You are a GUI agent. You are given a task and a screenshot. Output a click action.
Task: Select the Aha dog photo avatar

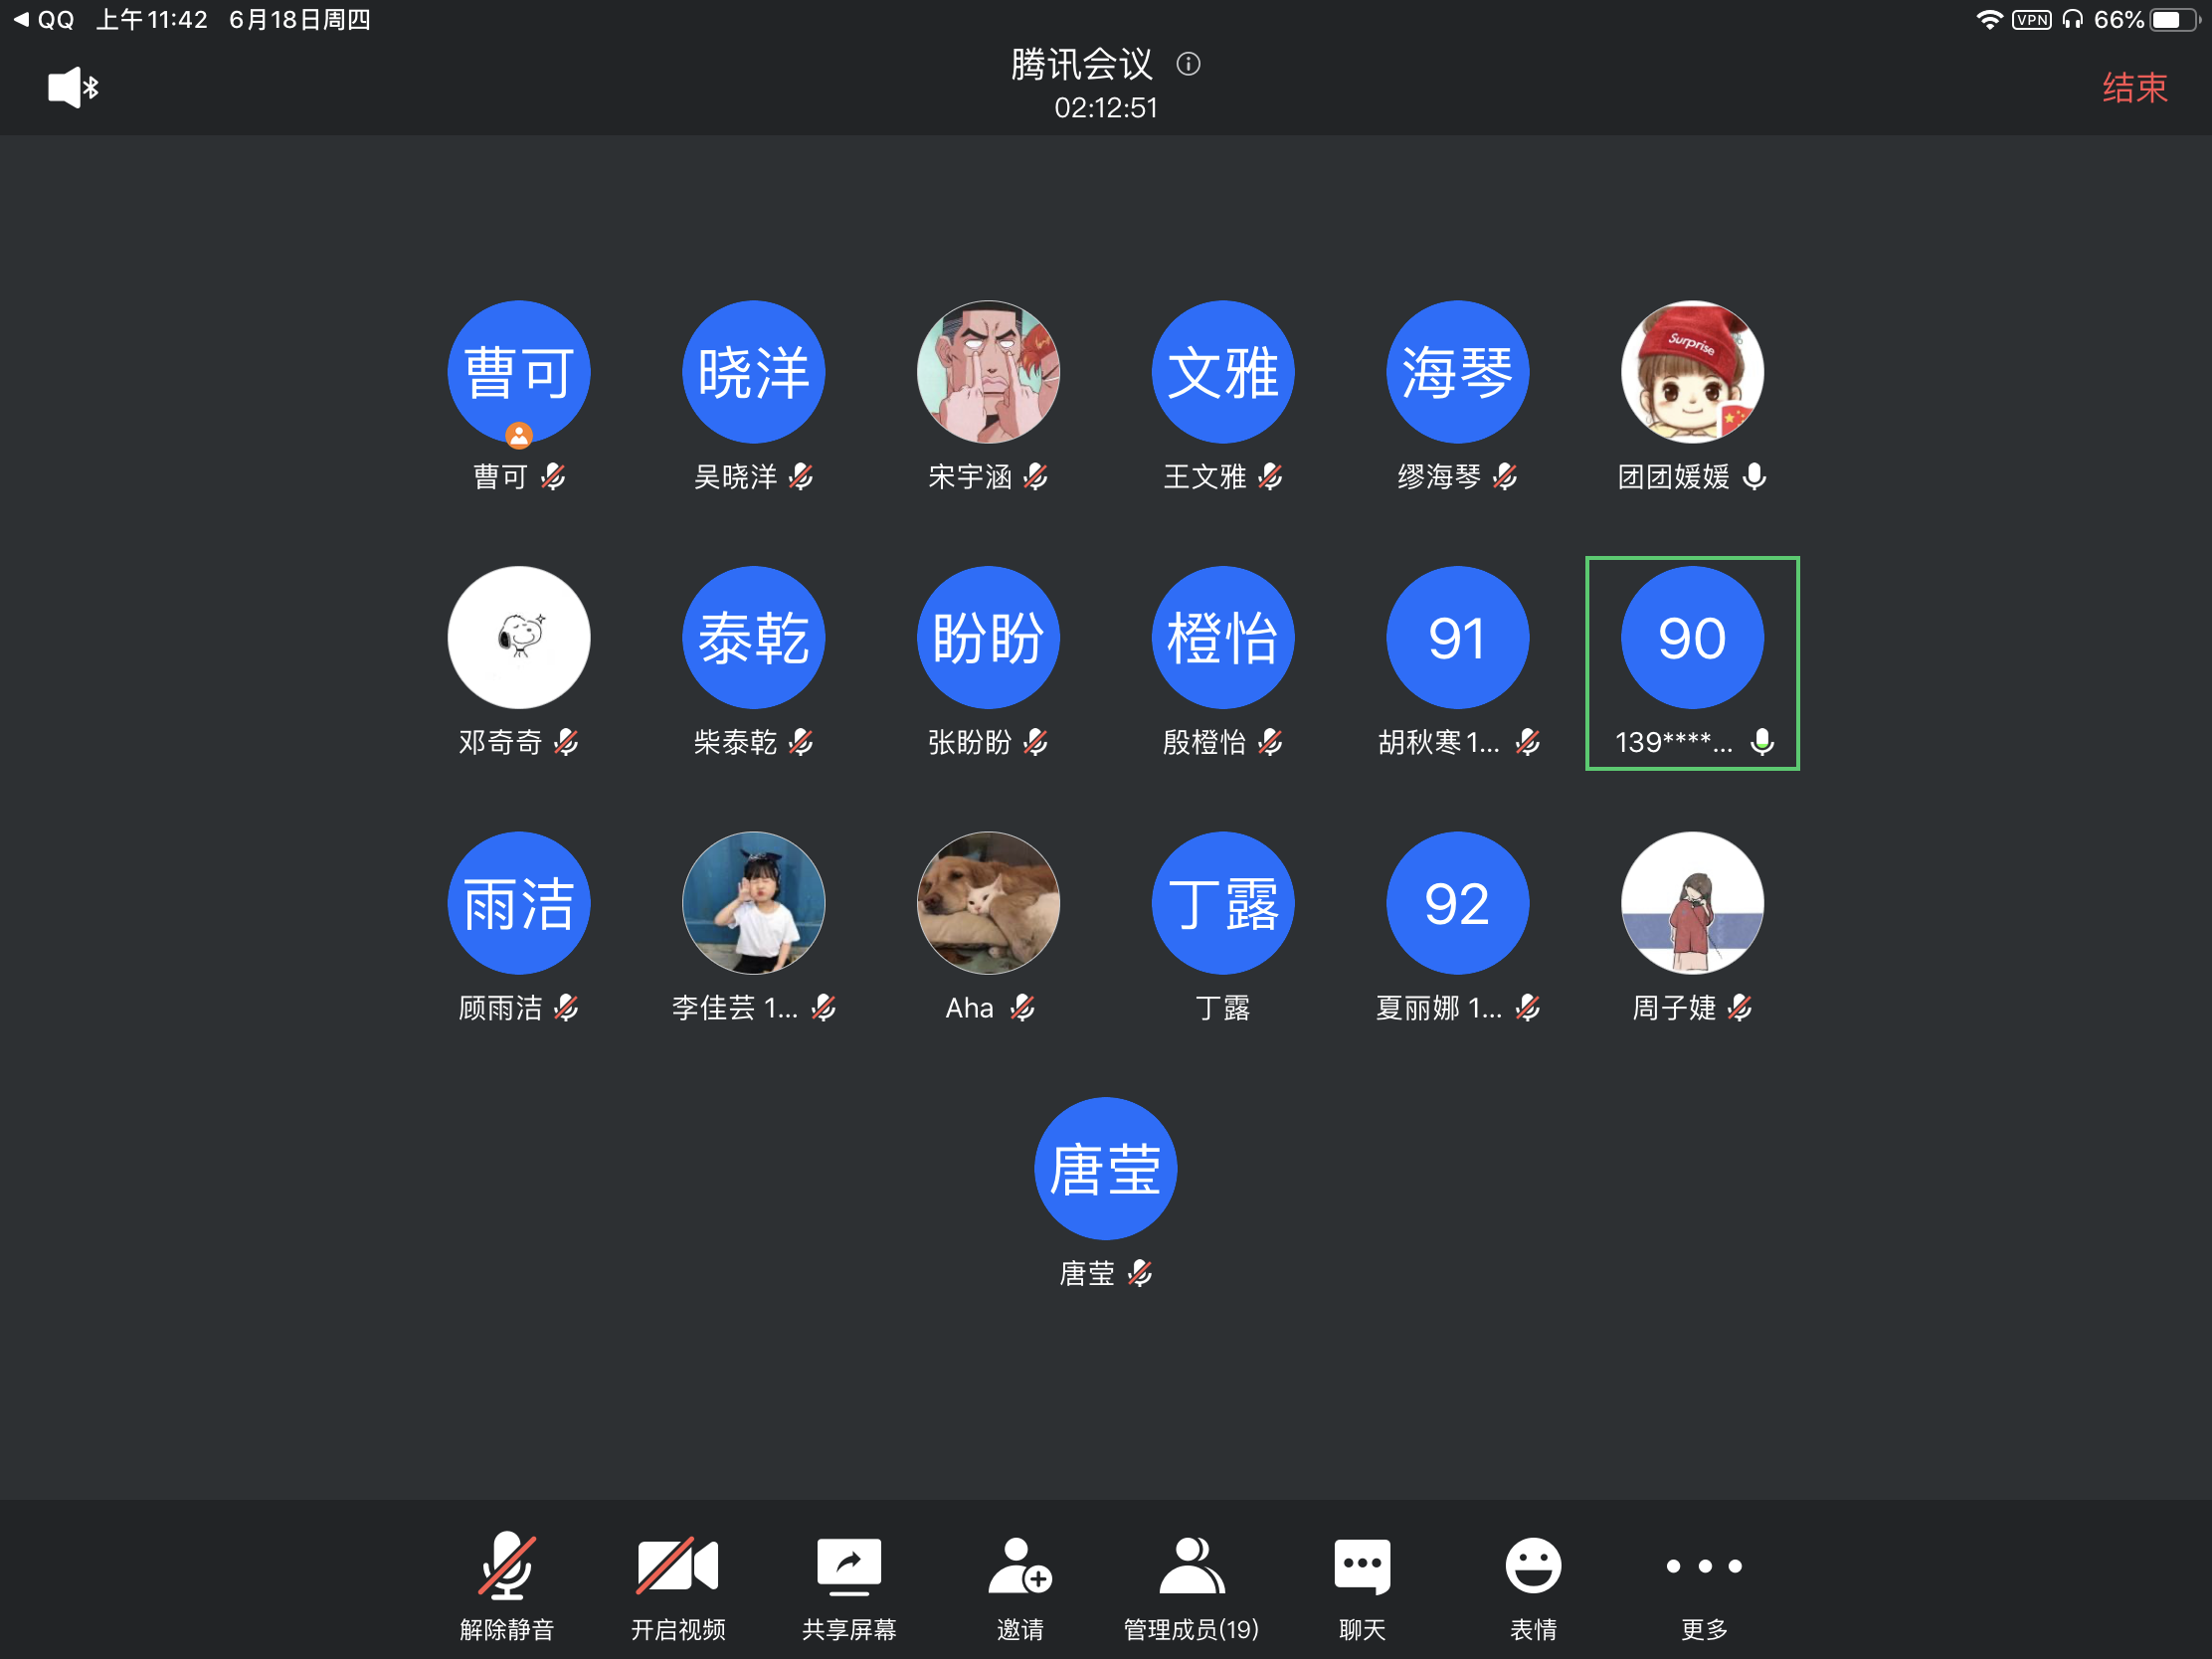point(988,903)
